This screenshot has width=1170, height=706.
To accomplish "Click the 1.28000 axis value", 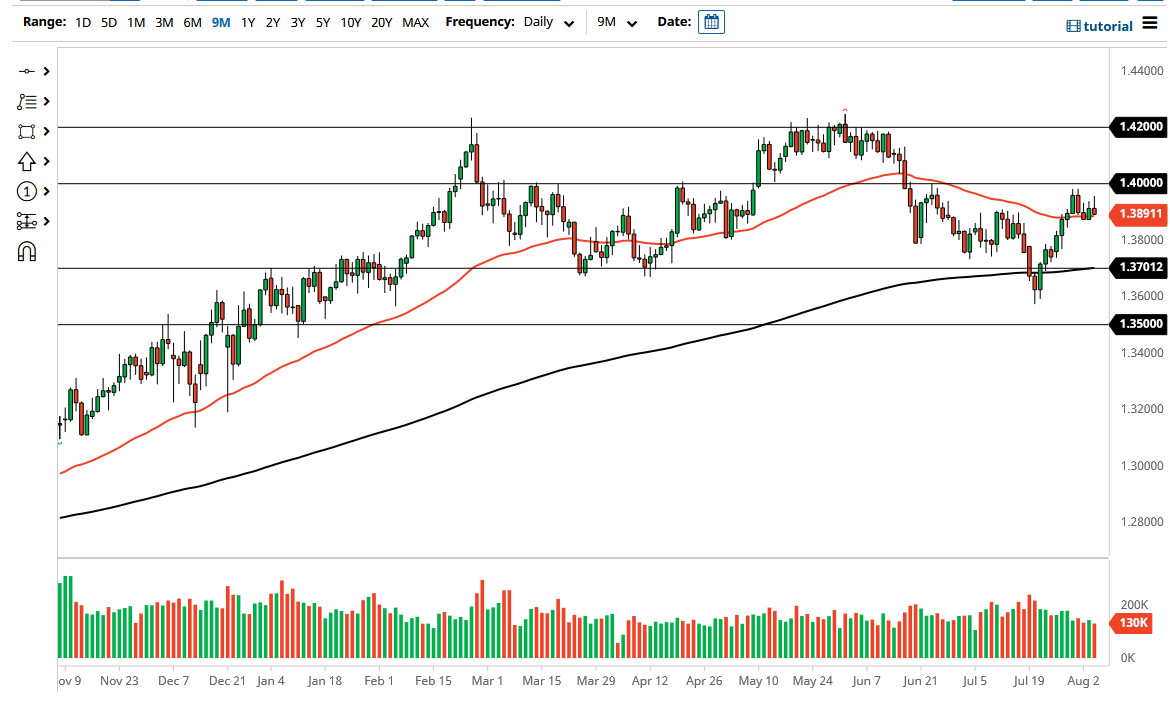I will click(1142, 522).
